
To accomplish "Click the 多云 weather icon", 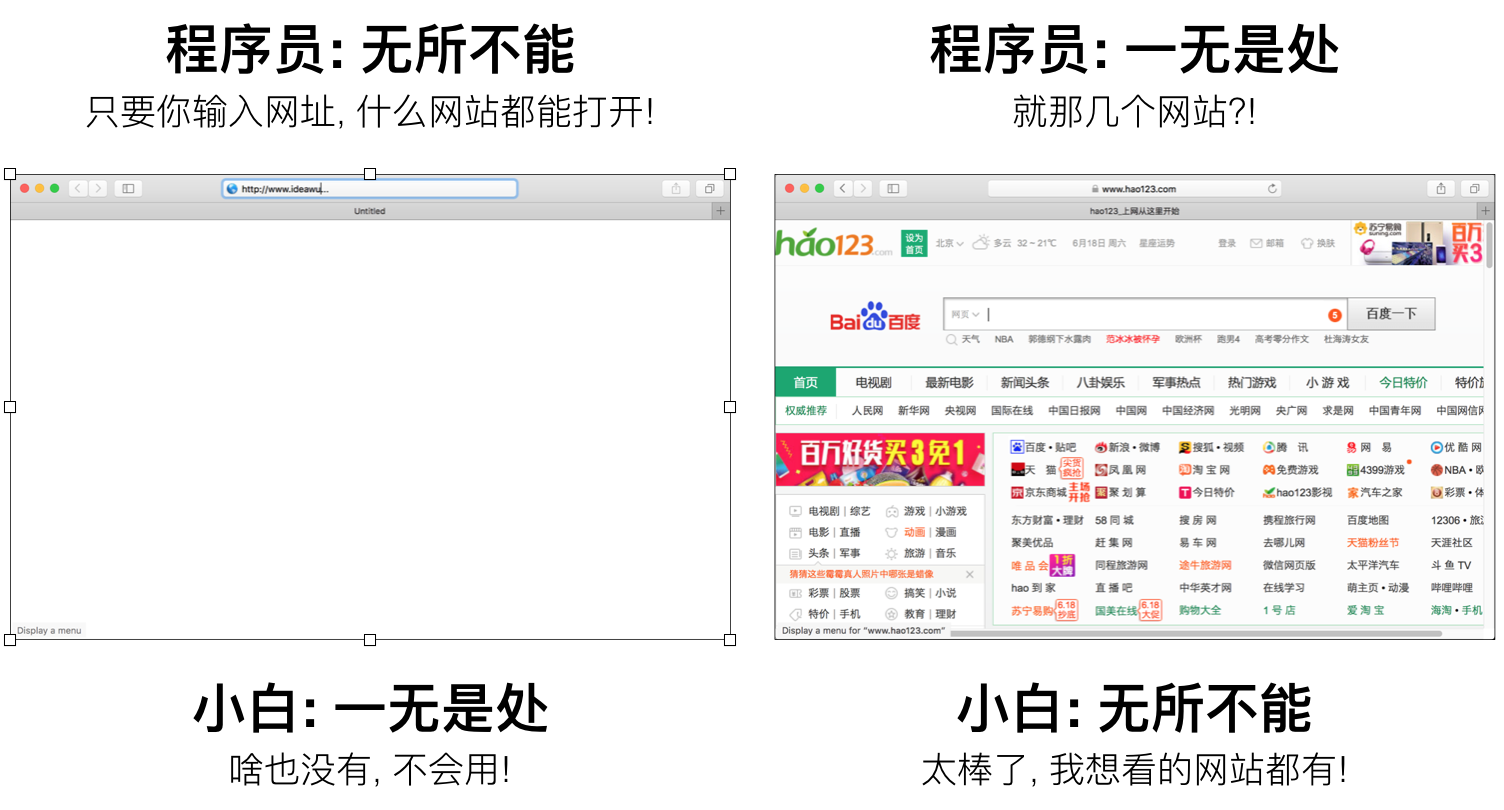I will tap(980, 243).
